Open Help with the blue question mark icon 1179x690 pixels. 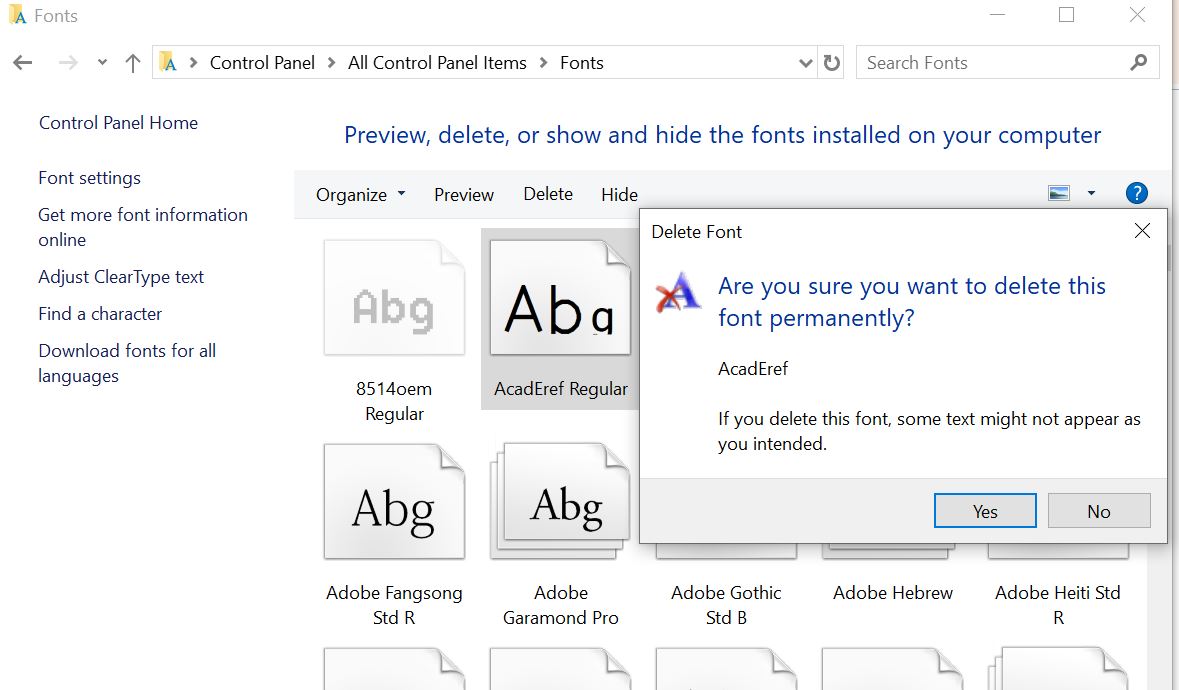pos(1137,193)
